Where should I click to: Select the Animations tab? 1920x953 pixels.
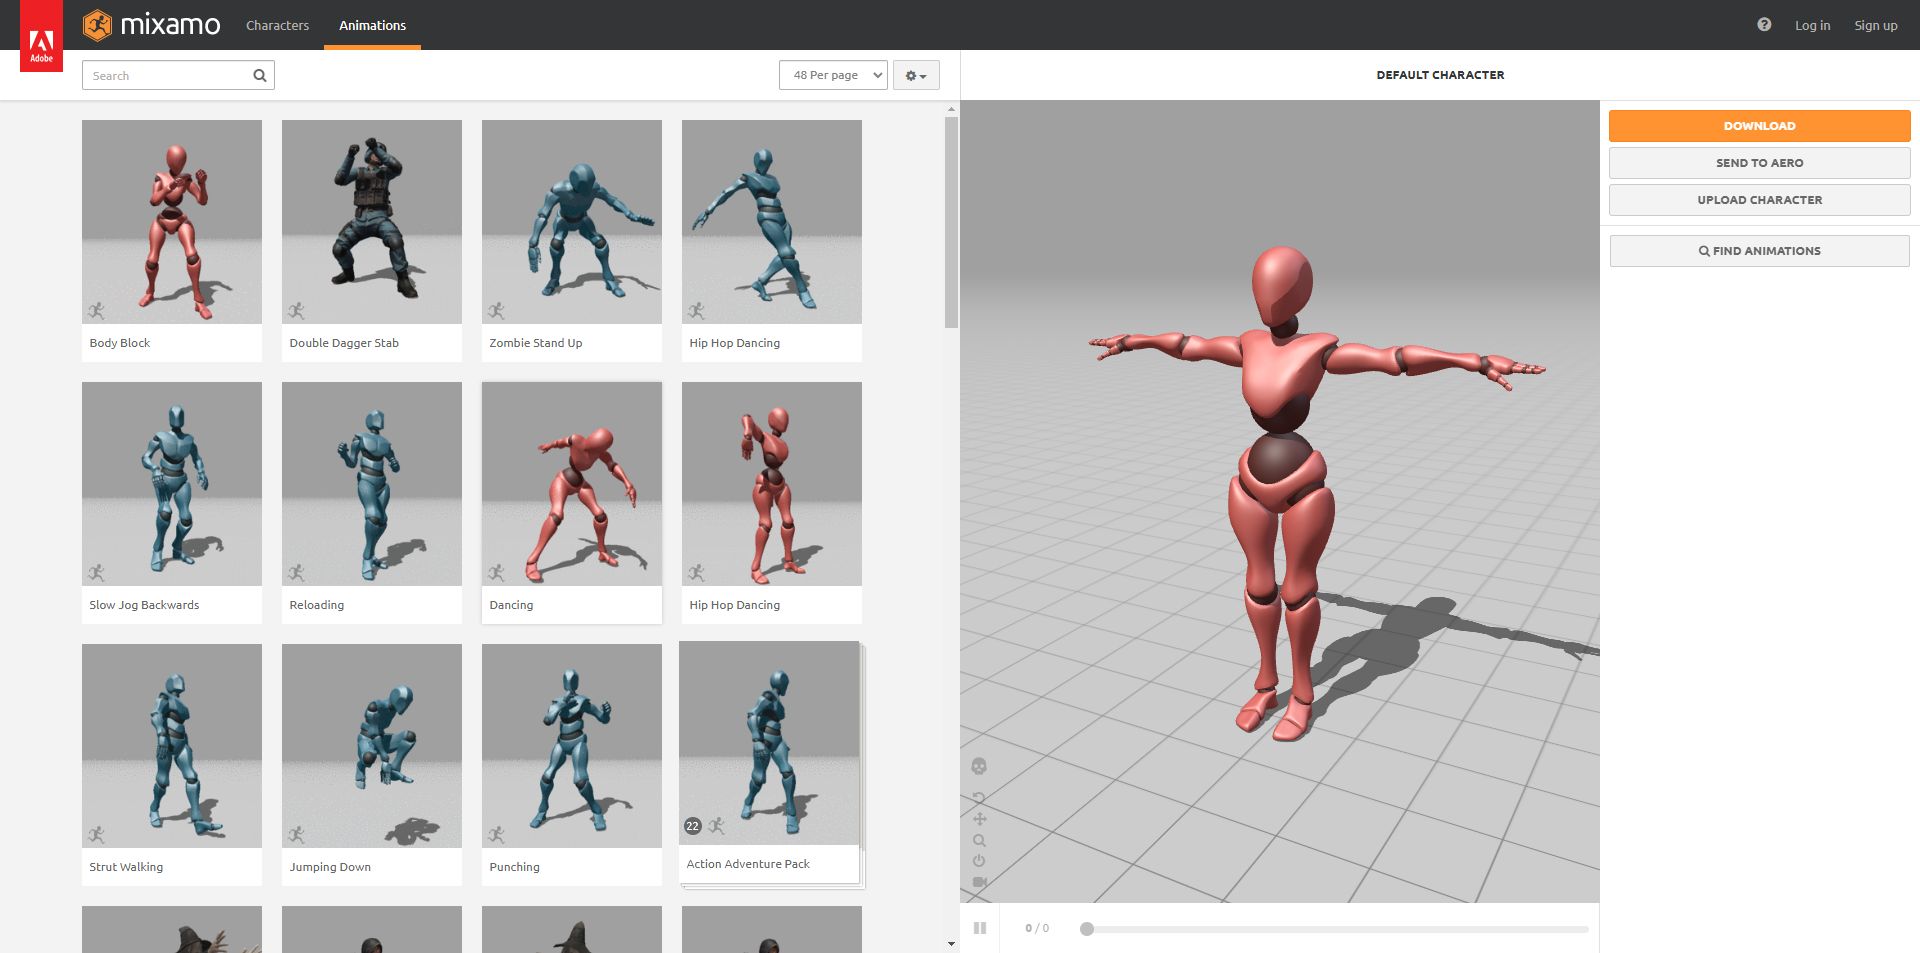[372, 25]
